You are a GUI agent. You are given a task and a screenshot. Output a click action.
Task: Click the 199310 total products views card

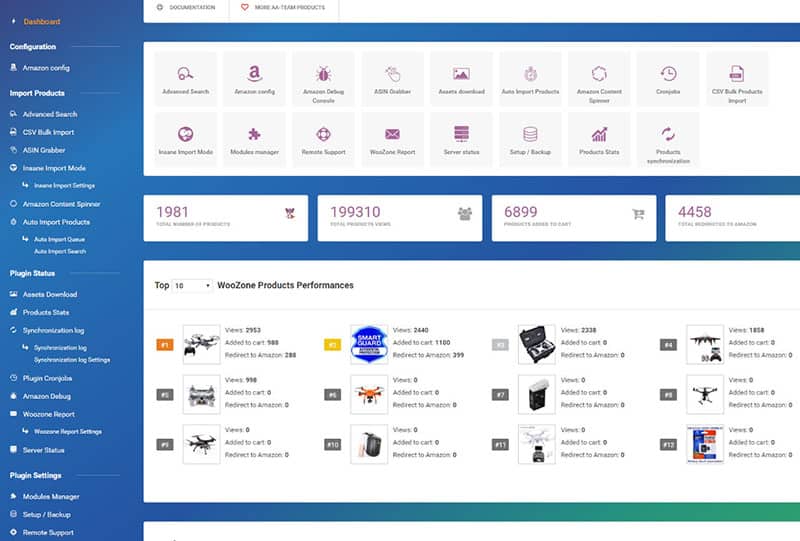click(x=399, y=218)
